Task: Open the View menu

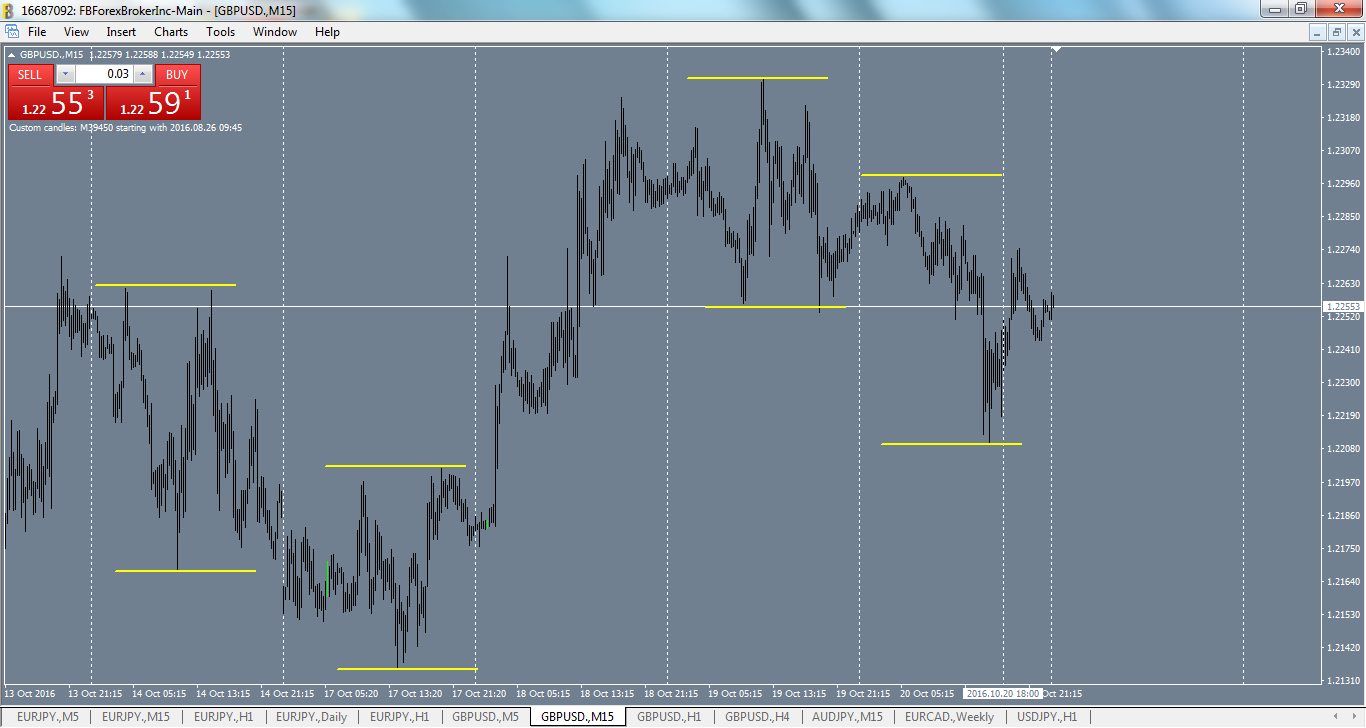Action: pyautogui.click(x=76, y=31)
